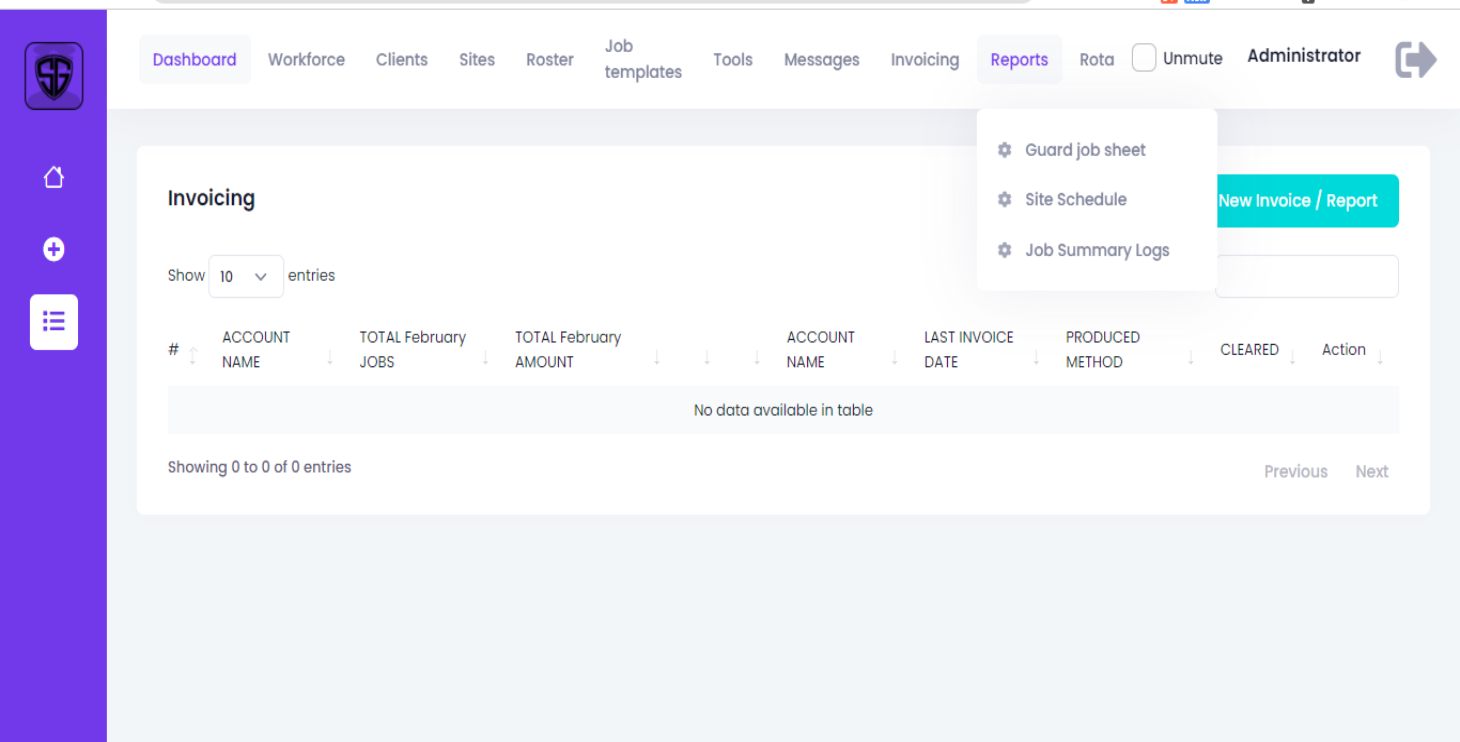Collapse the Reports dropdown menu
Image resolution: width=1460 pixels, height=742 pixels.
pos(1019,59)
